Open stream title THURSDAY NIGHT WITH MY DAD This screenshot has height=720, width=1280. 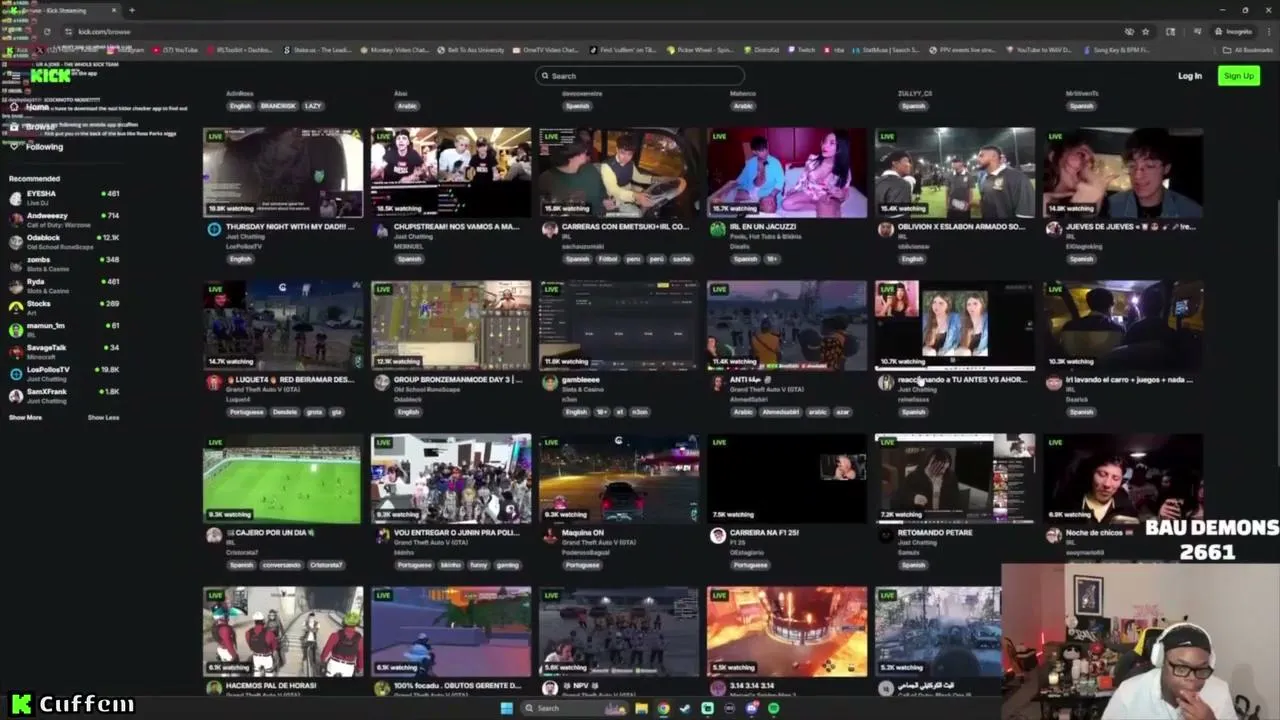click(290, 227)
